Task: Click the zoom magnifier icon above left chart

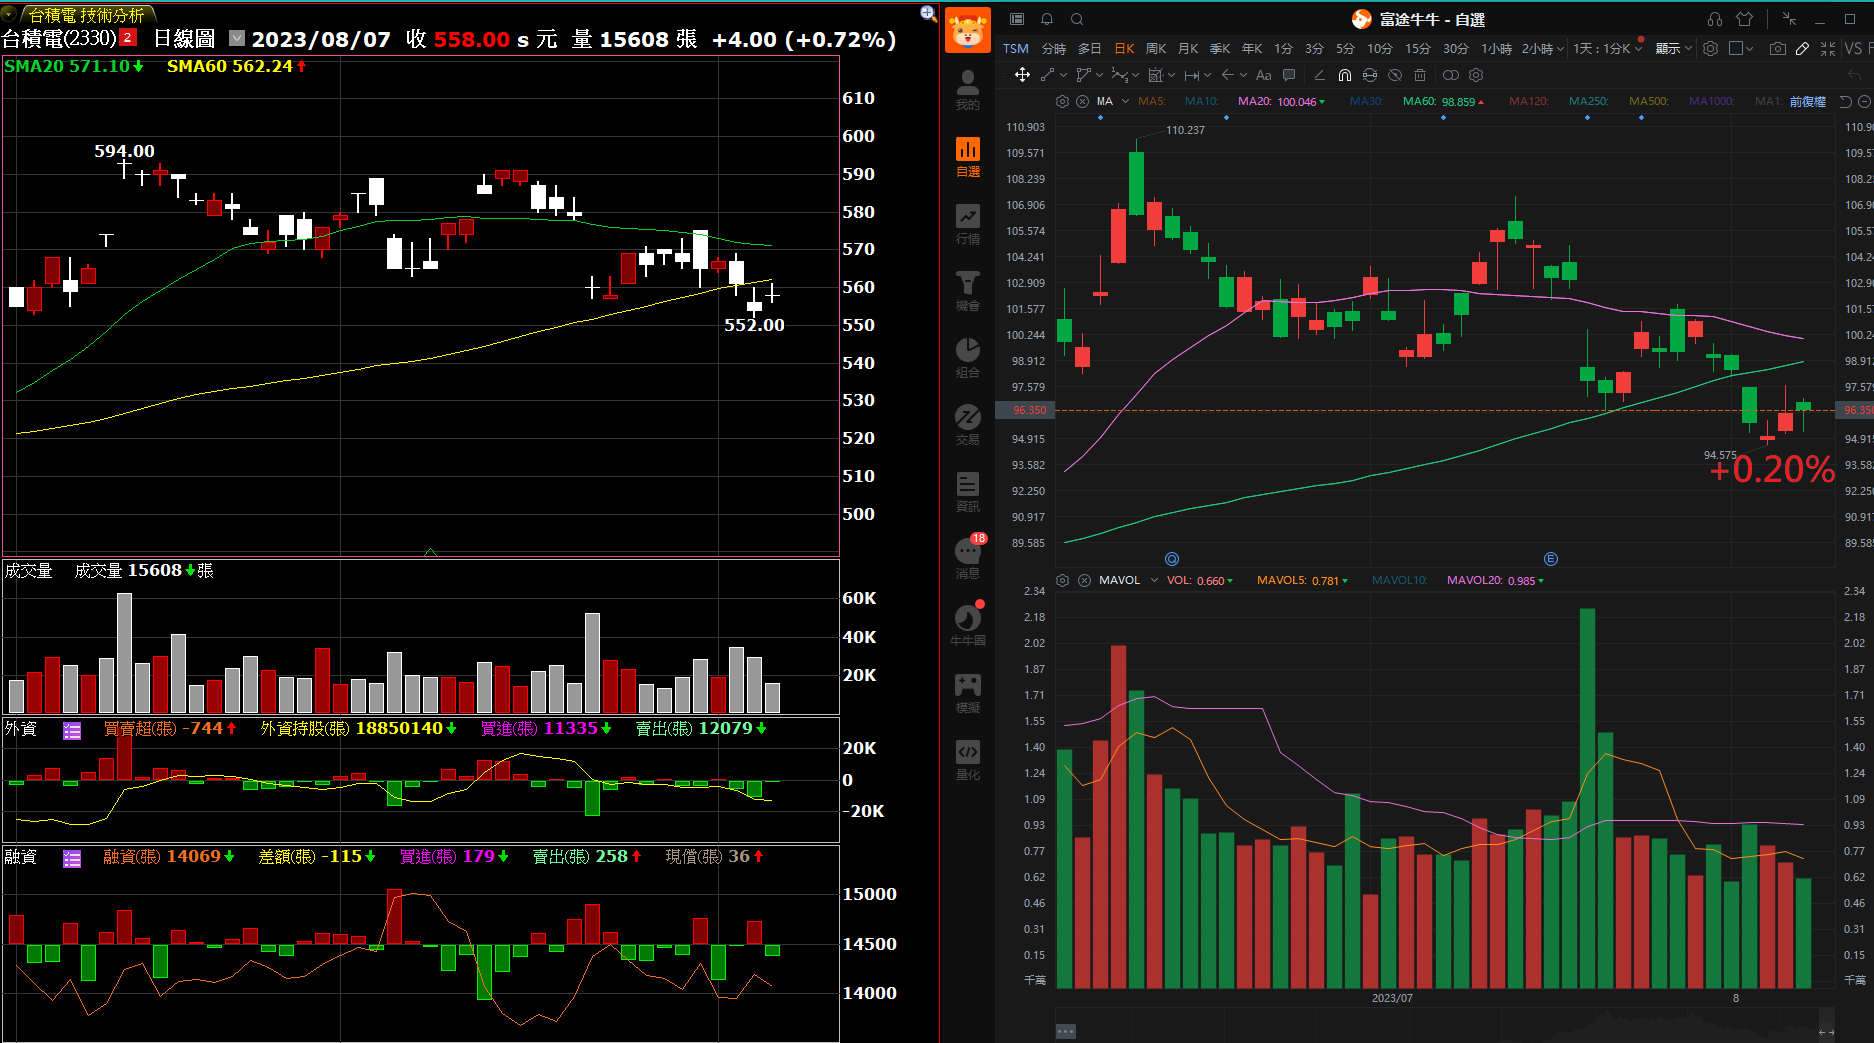Action: tap(928, 13)
